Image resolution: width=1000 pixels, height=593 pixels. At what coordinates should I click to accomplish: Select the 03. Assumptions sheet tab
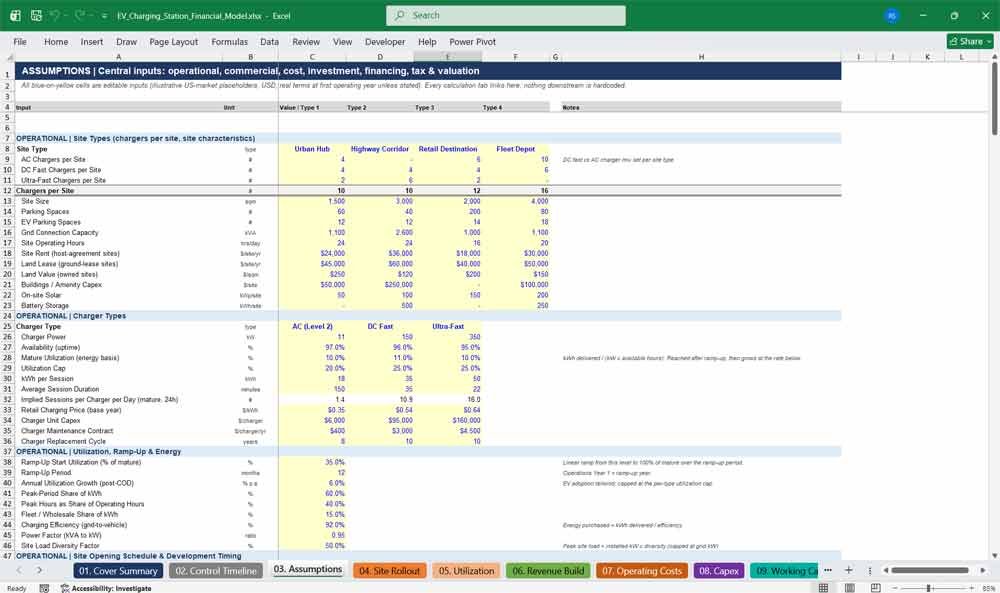308,569
